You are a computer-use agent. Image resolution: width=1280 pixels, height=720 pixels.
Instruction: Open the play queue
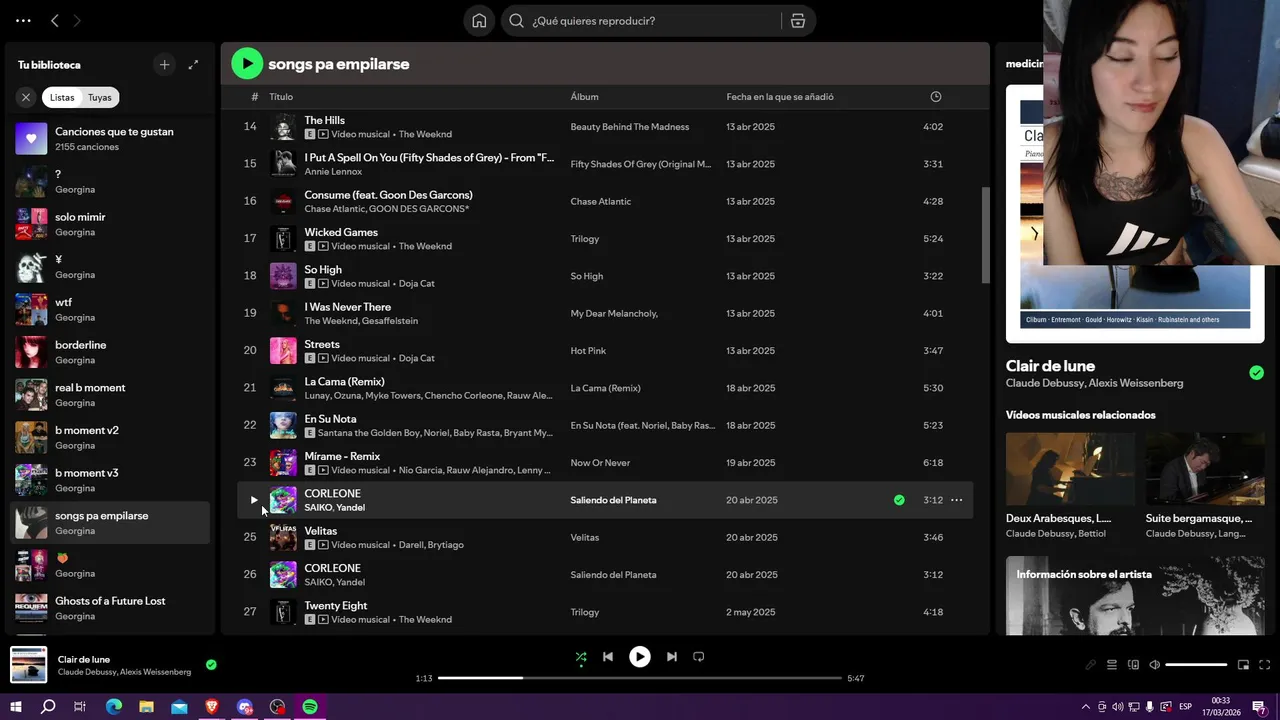pyautogui.click(x=1111, y=665)
